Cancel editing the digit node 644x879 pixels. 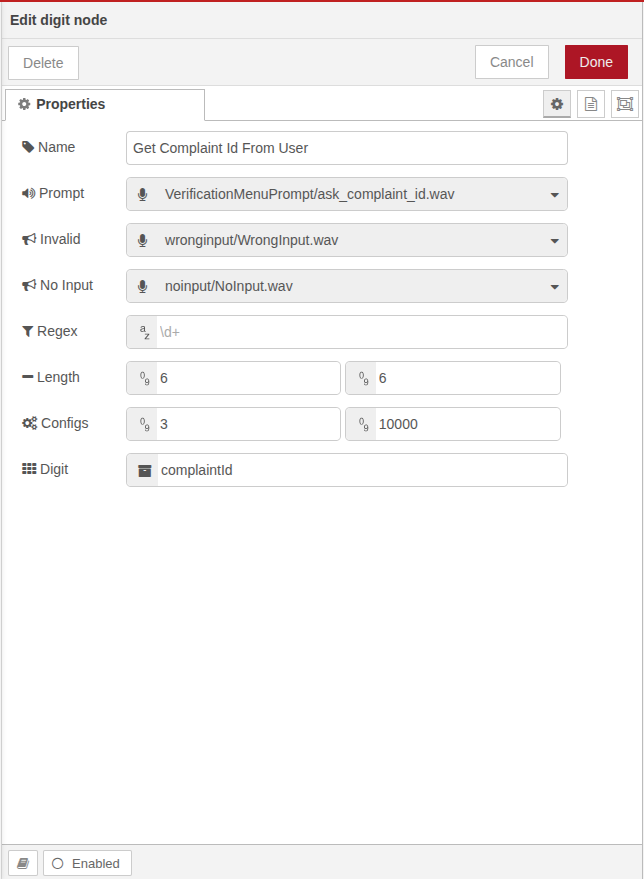pyautogui.click(x=511, y=62)
